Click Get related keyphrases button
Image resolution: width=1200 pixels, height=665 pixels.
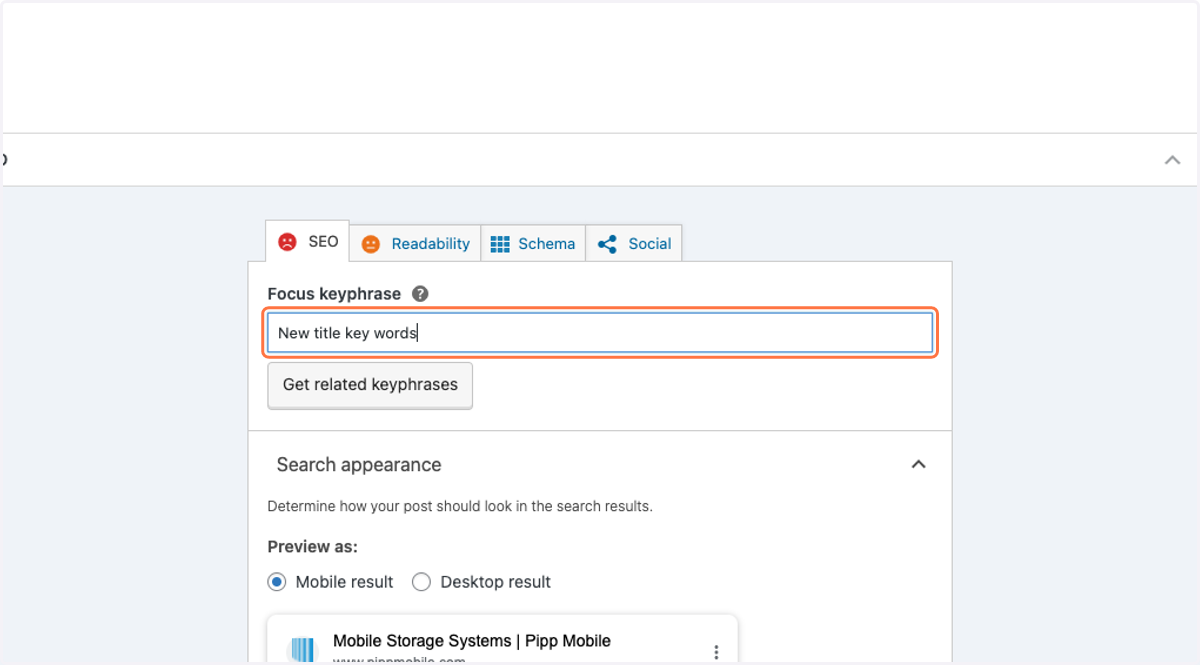pos(370,385)
